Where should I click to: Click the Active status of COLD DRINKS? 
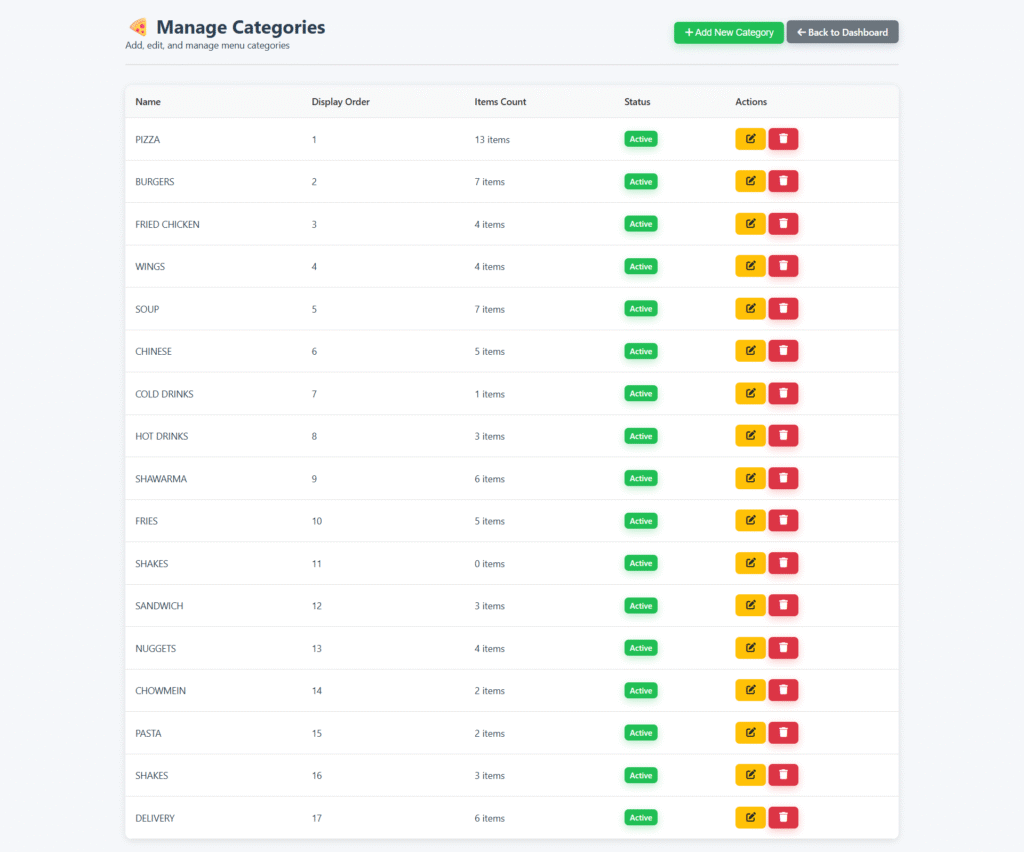click(x=641, y=394)
